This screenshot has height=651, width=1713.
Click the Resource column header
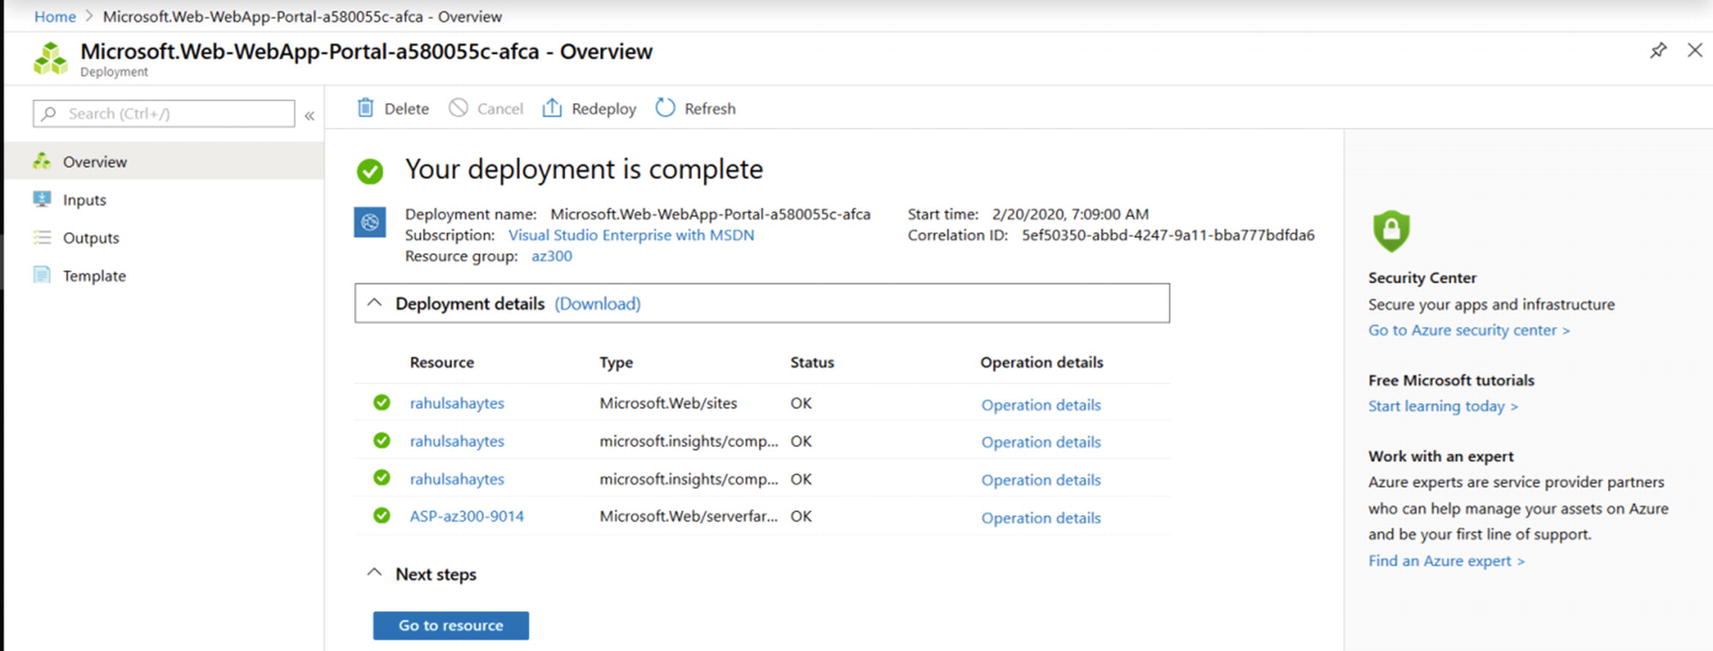pyautogui.click(x=442, y=362)
